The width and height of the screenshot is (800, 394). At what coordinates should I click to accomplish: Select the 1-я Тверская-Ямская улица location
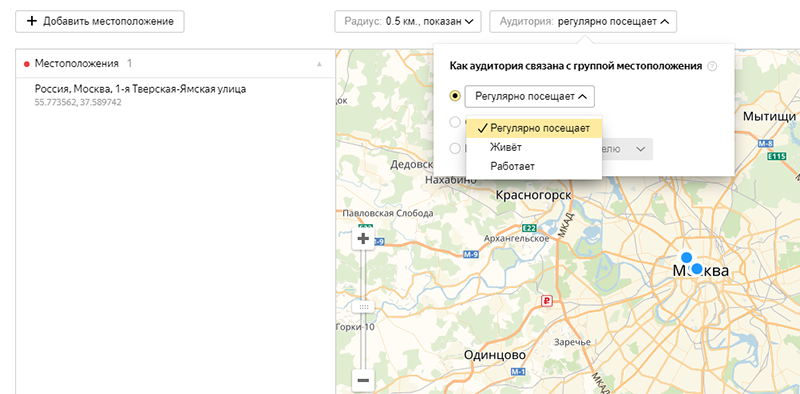[175, 94]
